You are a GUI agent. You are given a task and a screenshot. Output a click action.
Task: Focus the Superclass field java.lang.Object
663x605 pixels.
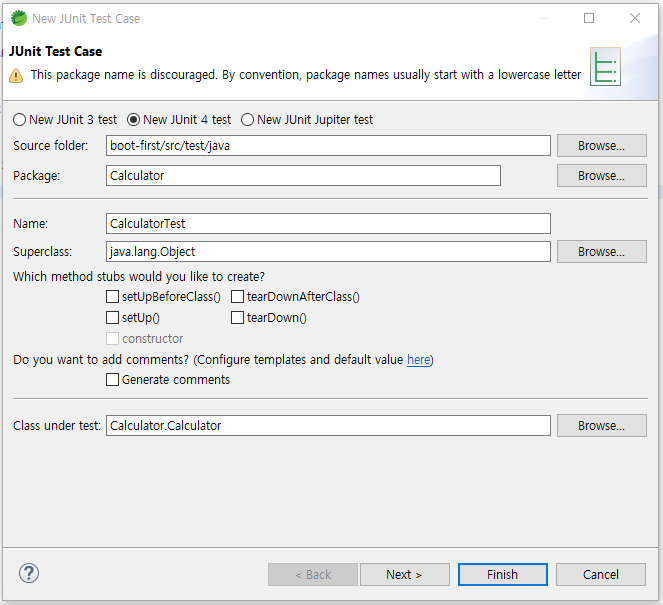tap(328, 252)
